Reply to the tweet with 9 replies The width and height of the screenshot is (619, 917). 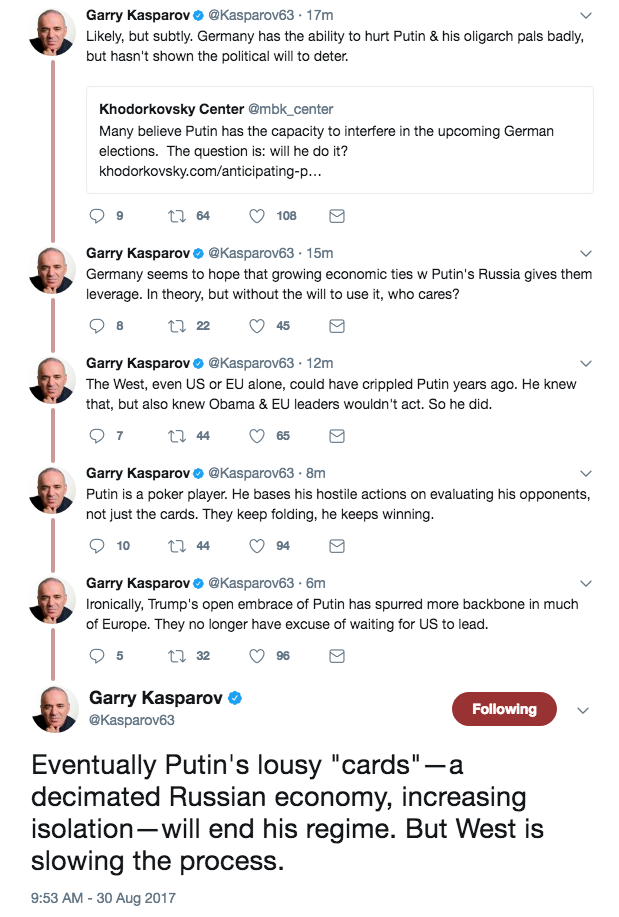coord(97,216)
